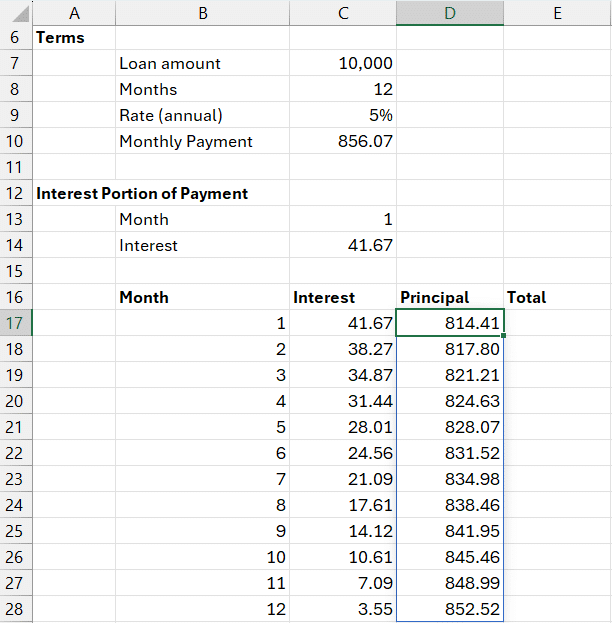This screenshot has height=623, width=612.
Task: Click the loan amount cell showing 10,000
Action: click(x=342, y=63)
